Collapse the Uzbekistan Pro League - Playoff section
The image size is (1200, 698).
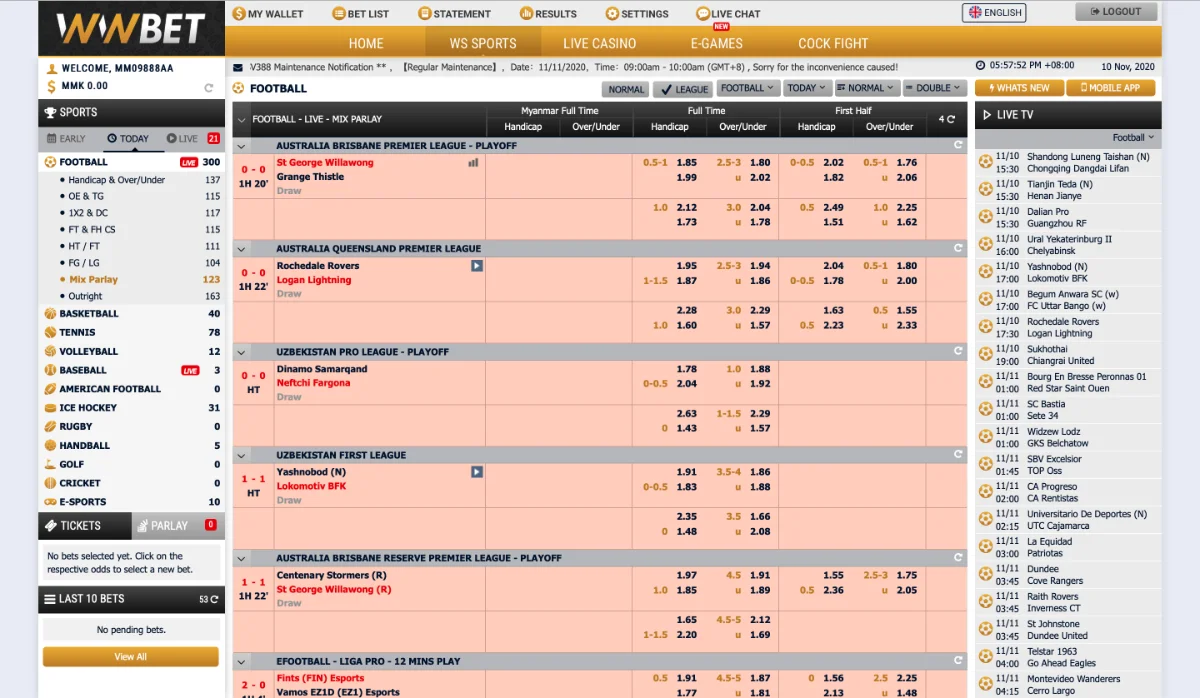[240, 352]
